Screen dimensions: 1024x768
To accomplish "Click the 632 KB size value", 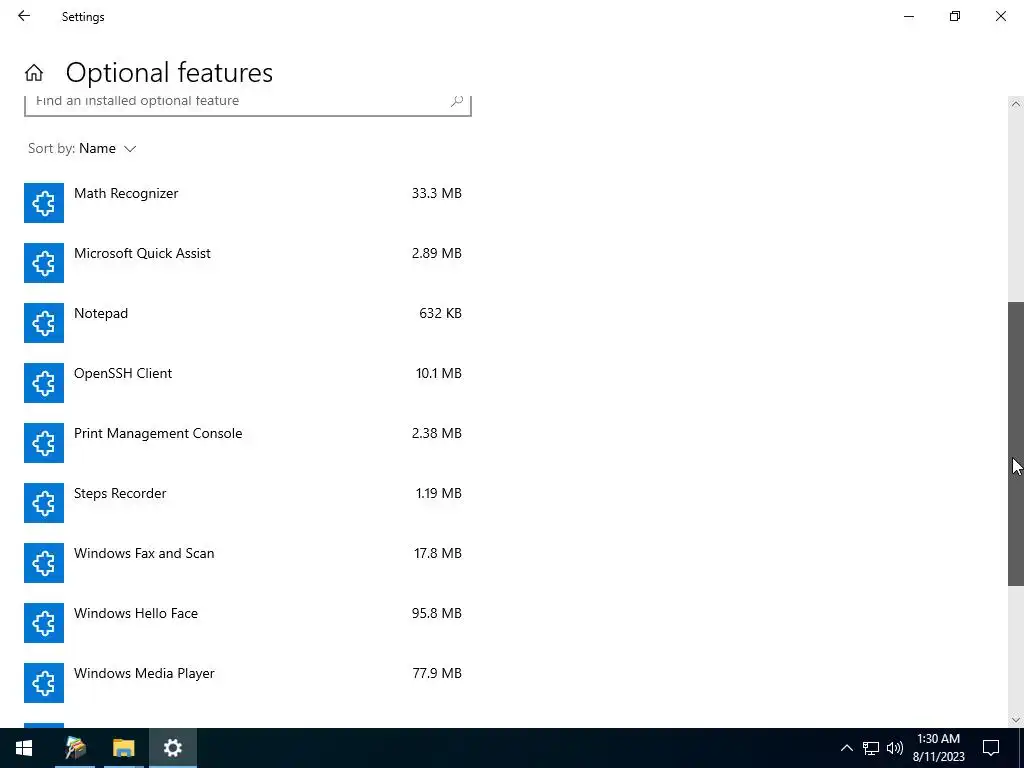I will [x=440, y=313].
